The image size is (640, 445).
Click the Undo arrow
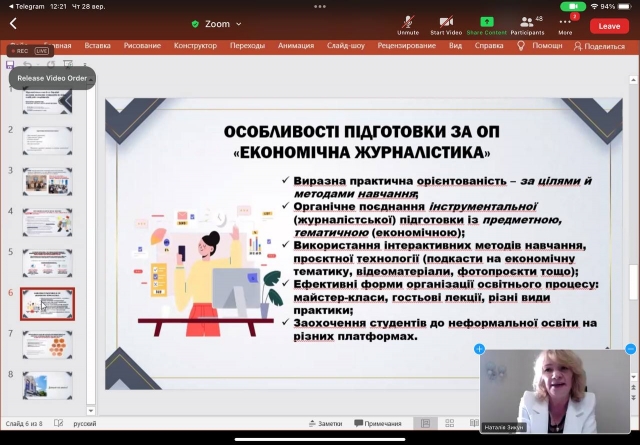[x=27, y=65]
